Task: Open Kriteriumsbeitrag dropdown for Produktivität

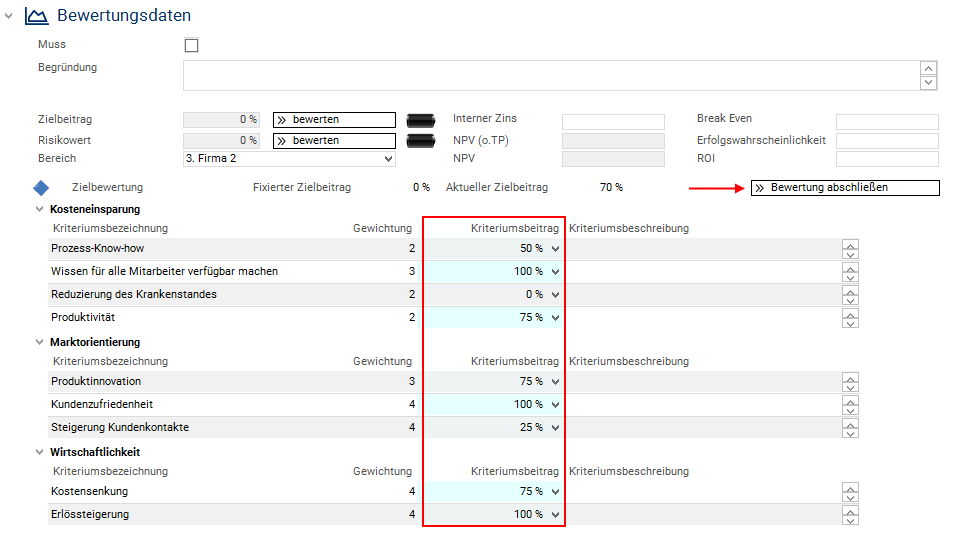Action: point(555,318)
